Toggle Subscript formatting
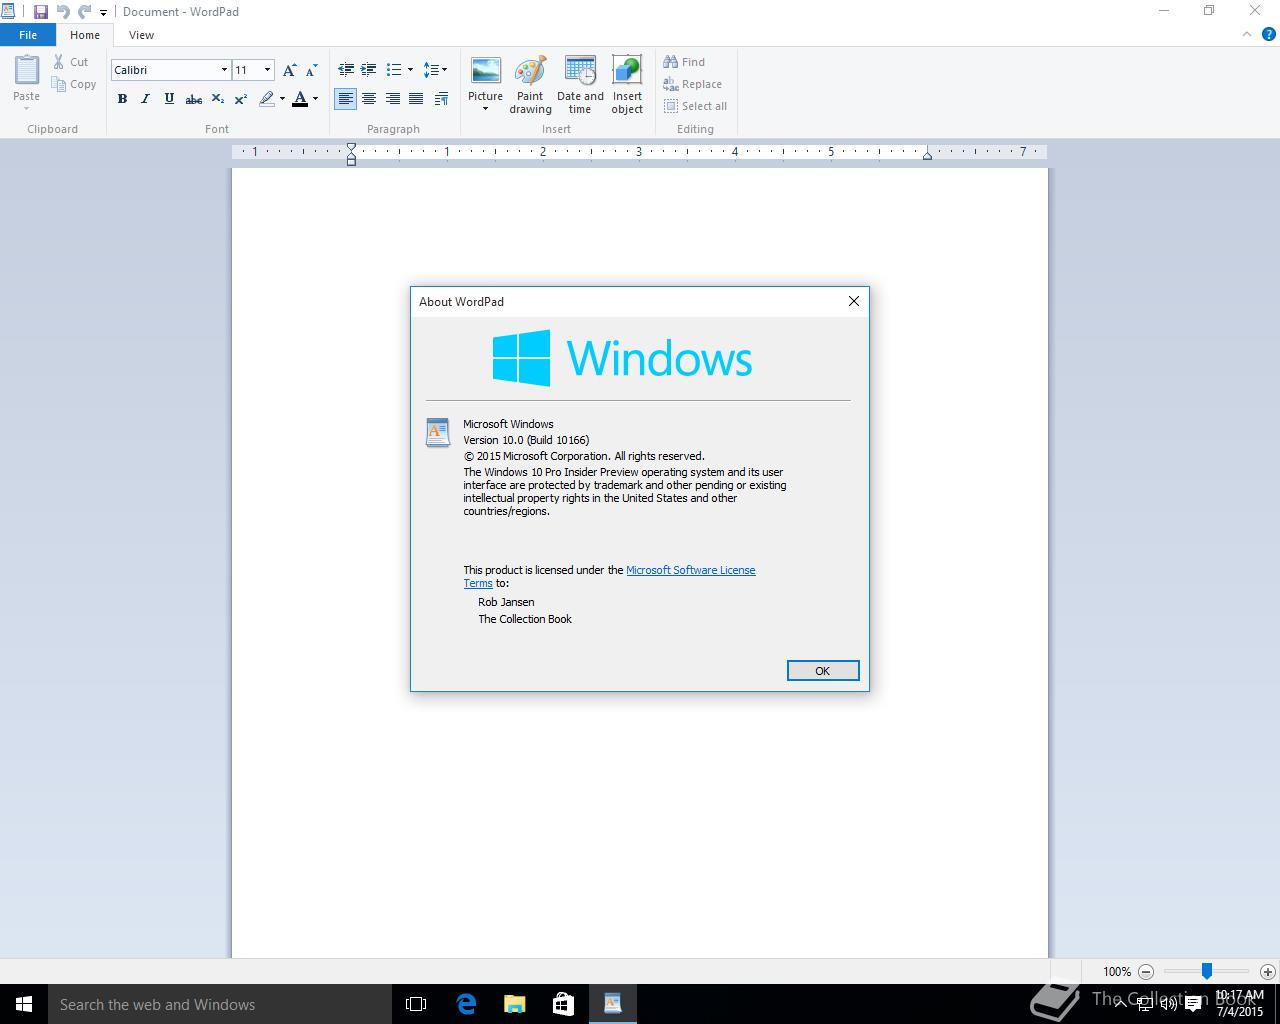The width and height of the screenshot is (1280, 1024). click(x=217, y=99)
